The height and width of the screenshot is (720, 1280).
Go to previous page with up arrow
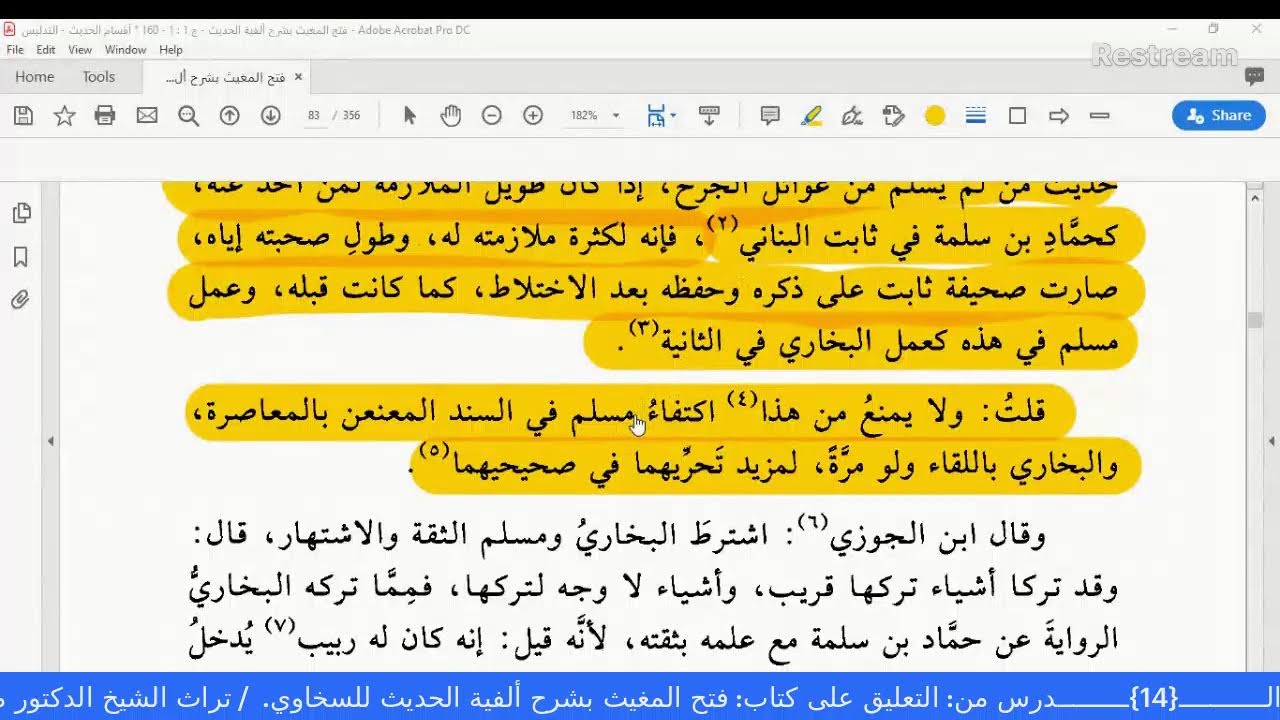click(x=229, y=116)
